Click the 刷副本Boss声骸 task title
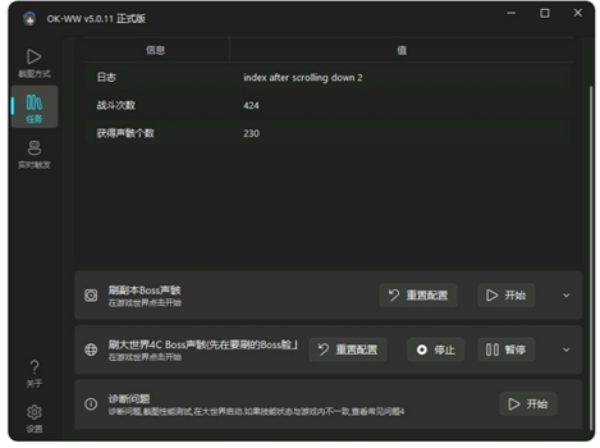The image size is (600, 448). 145,290
